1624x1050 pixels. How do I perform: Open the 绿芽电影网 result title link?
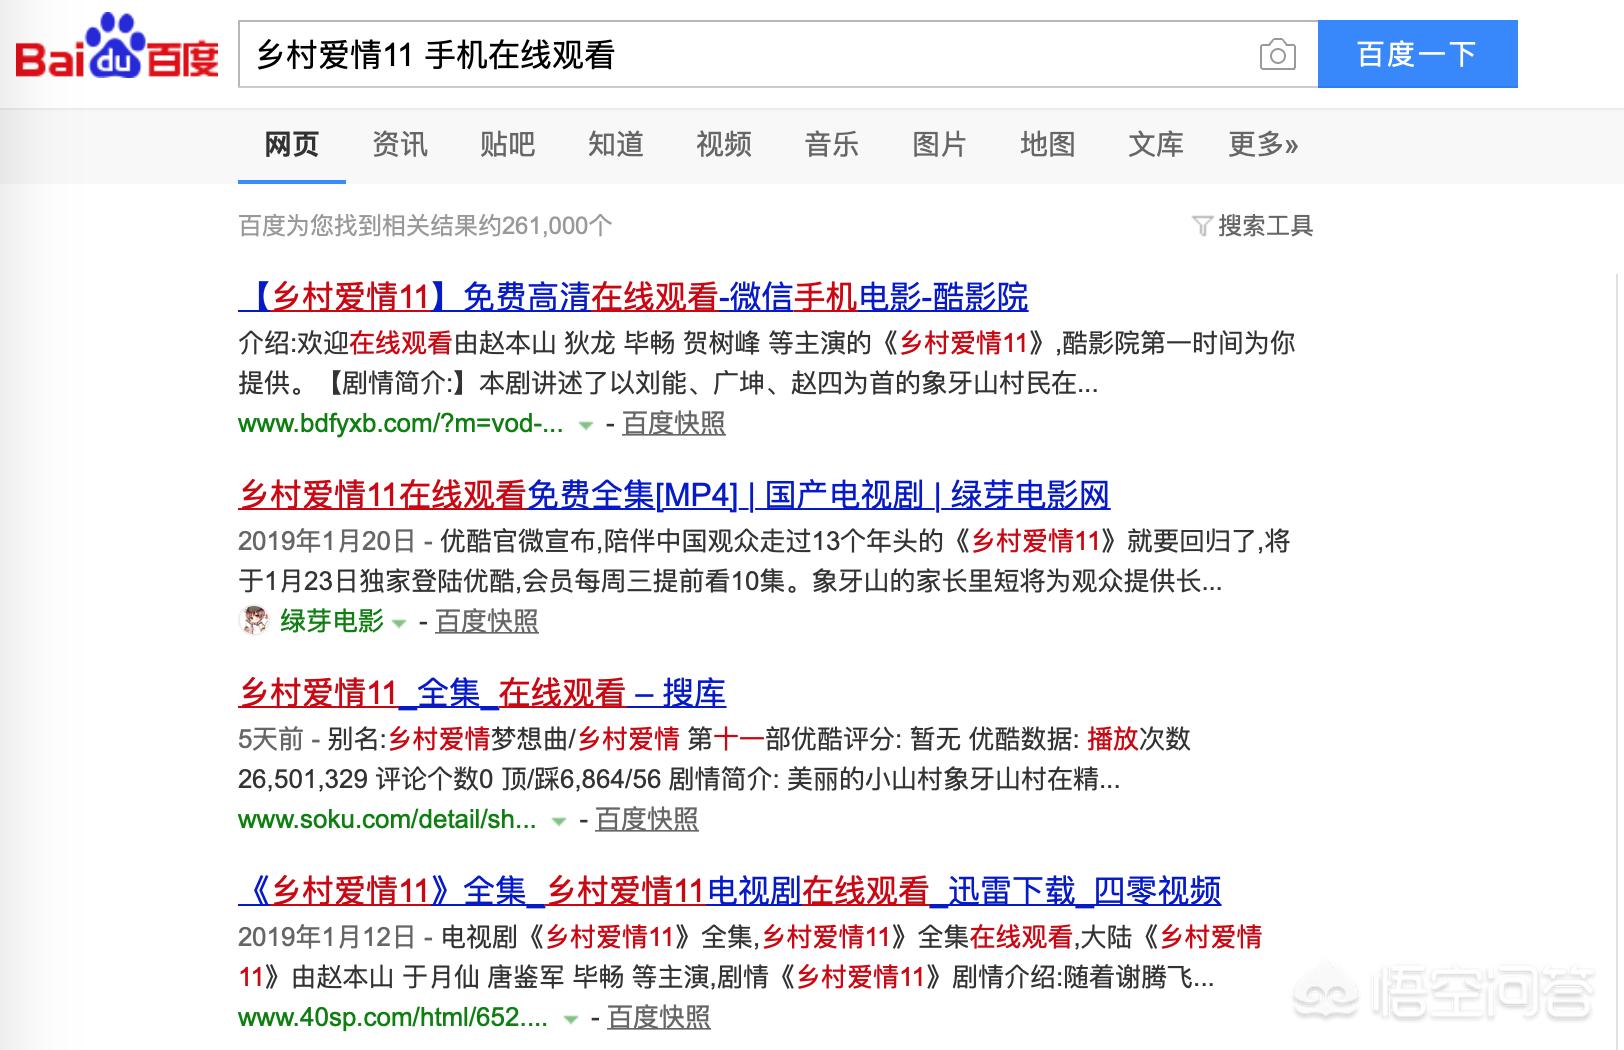pyautogui.click(x=675, y=495)
